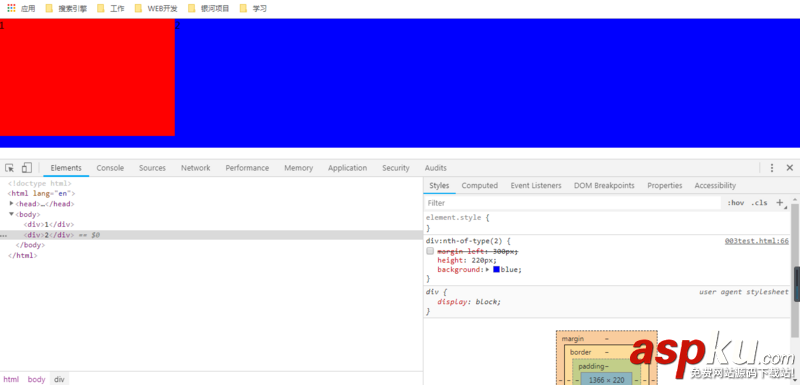Viewport: 800px width, 385px height.
Task: Select the Computed sidebar tab
Action: click(x=480, y=186)
